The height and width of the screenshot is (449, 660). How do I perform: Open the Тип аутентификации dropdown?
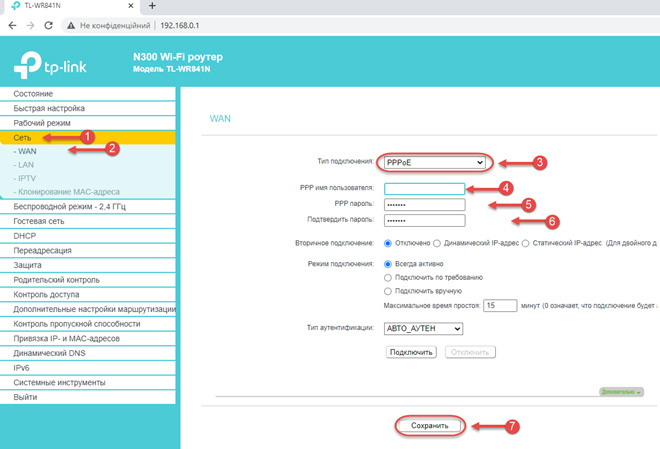(x=425, y=328)
